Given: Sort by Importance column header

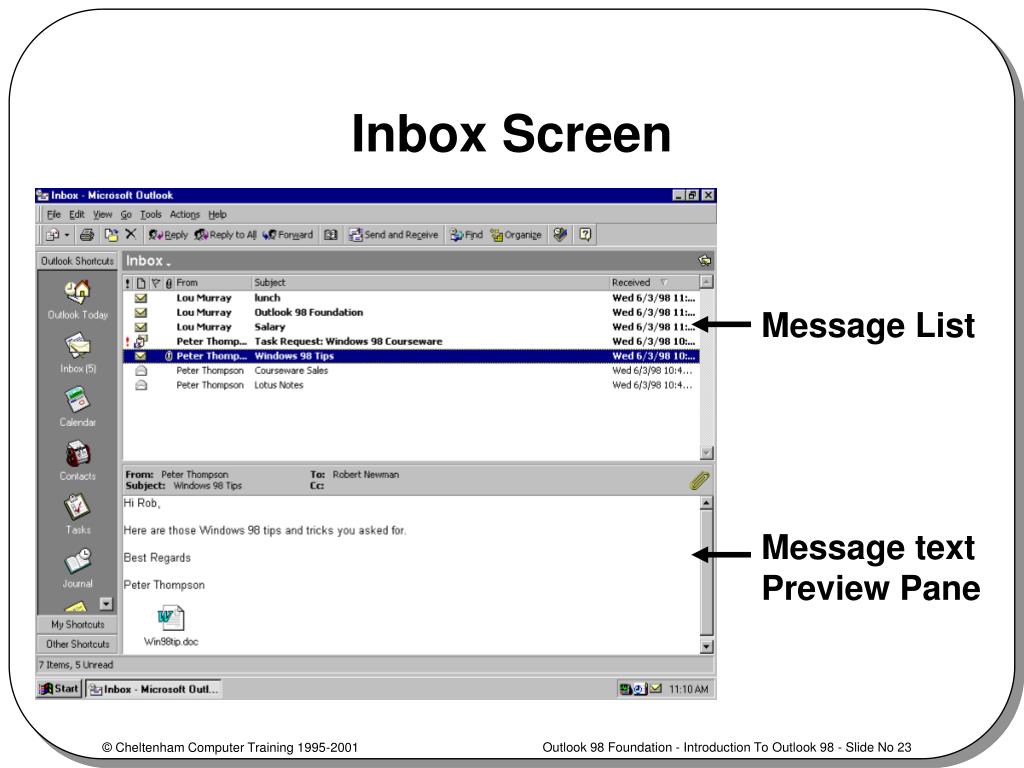Looking at the screenshot, I should point(128,283).
